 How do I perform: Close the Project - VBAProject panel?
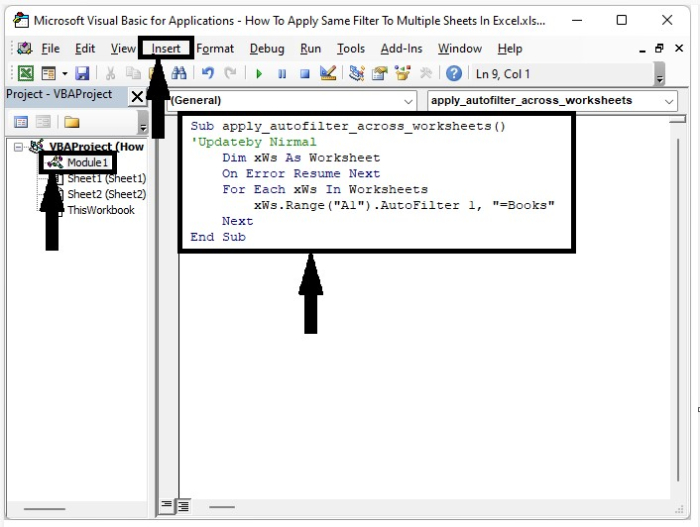tap(137, 96)
